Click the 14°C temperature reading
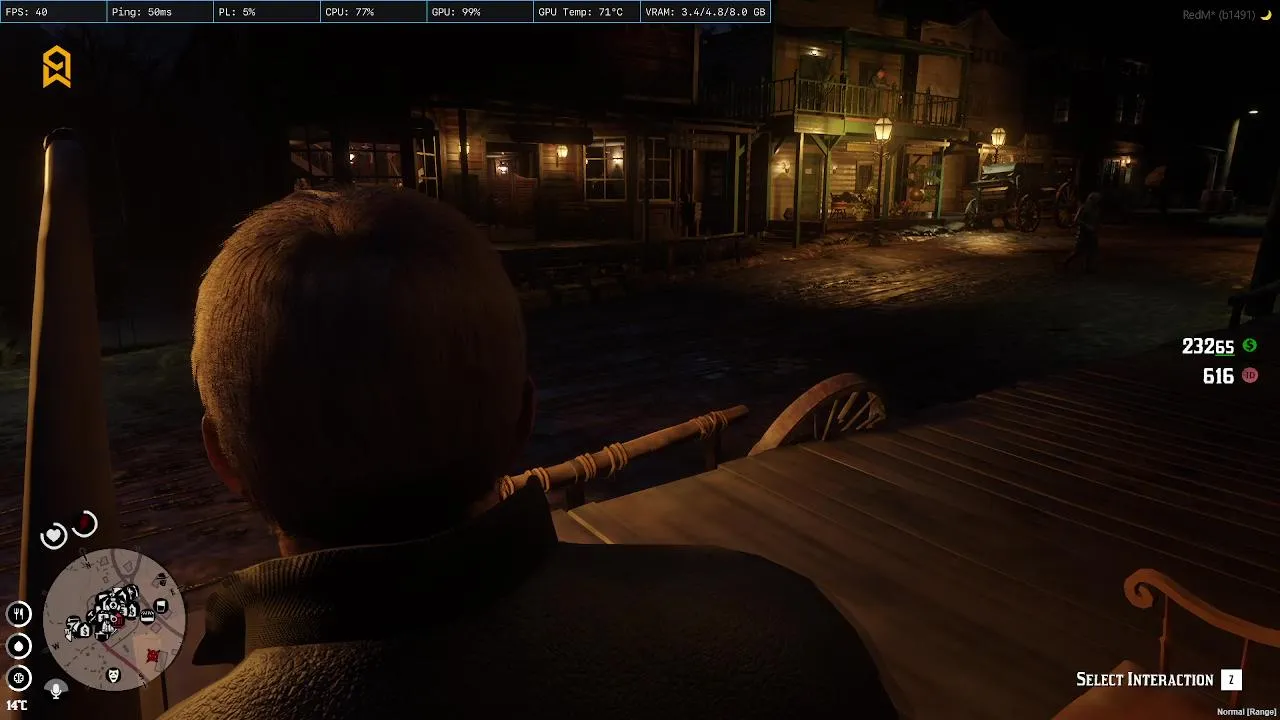 [x=17, y=705]
